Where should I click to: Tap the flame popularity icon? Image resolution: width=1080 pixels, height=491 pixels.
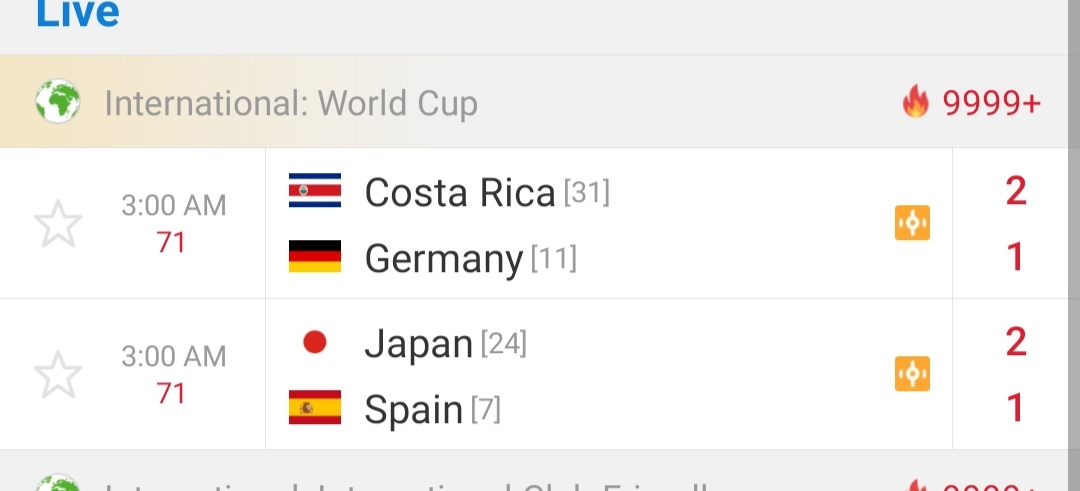pos(915,102)
